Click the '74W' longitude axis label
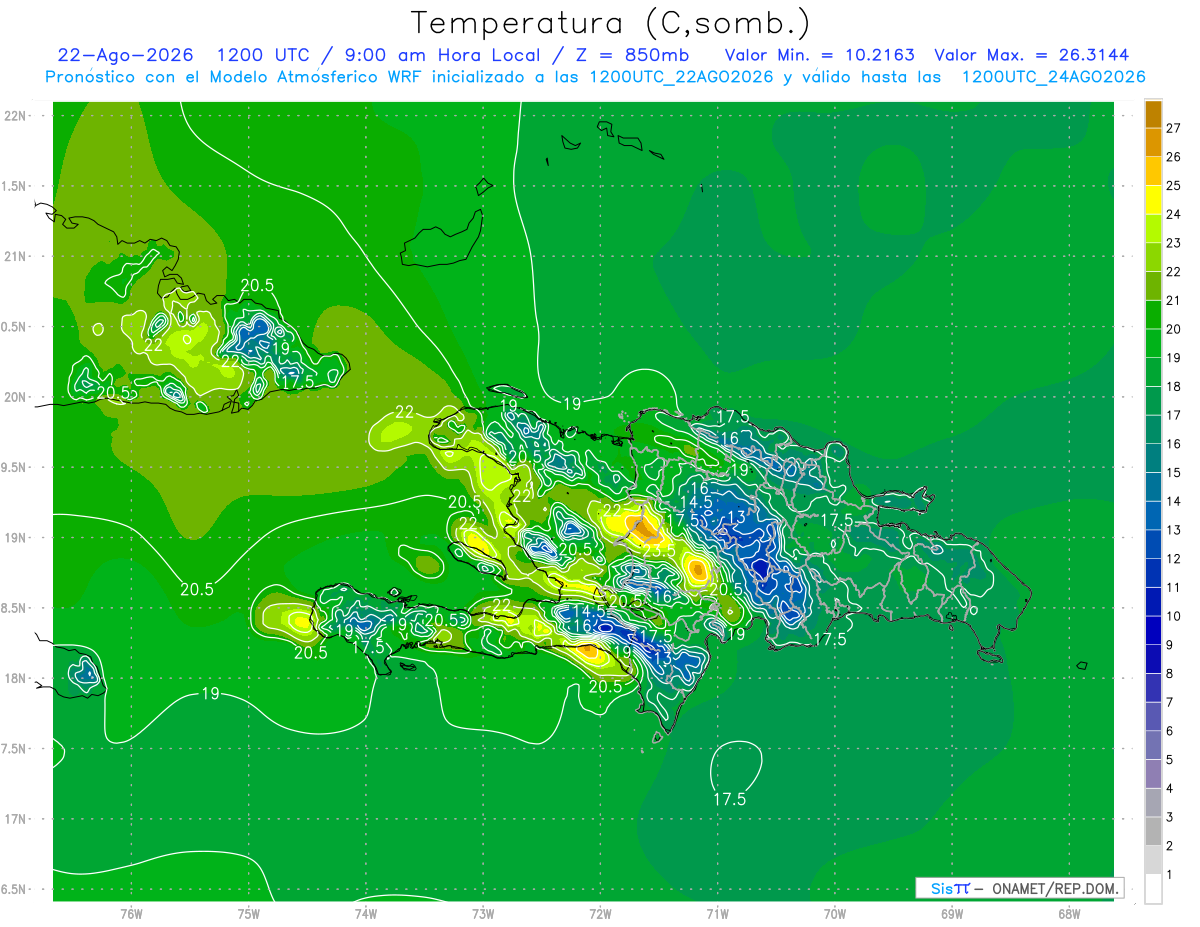The height and width of the screenshot is (927, 1200). pos(366,913)
